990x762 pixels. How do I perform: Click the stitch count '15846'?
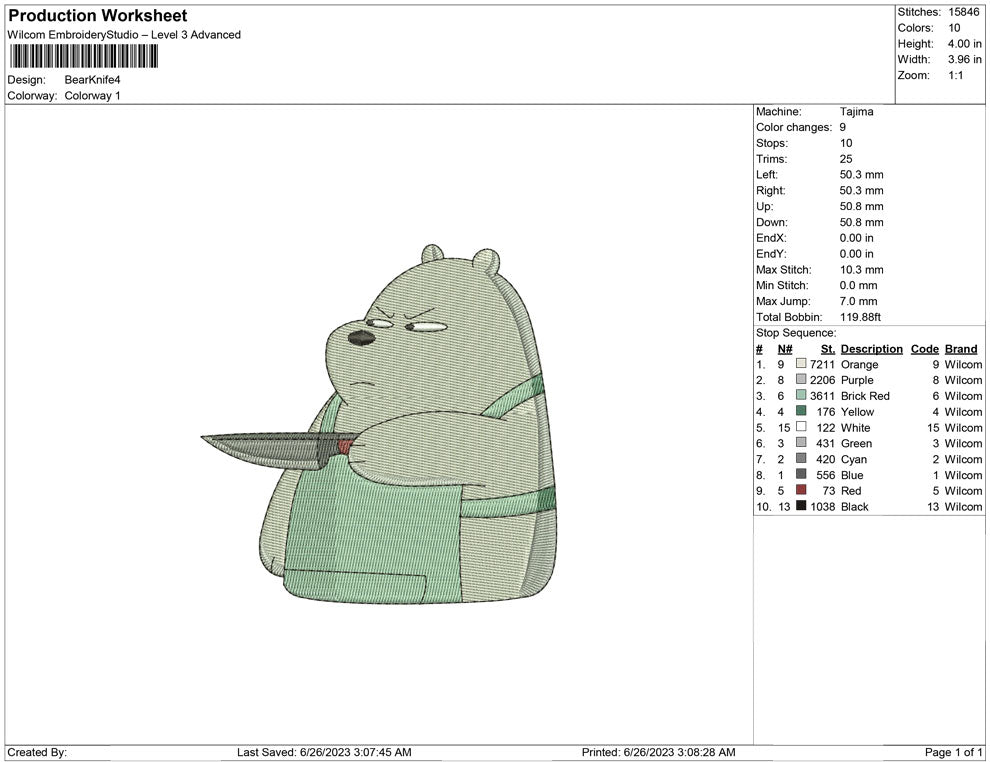point(963,12)
